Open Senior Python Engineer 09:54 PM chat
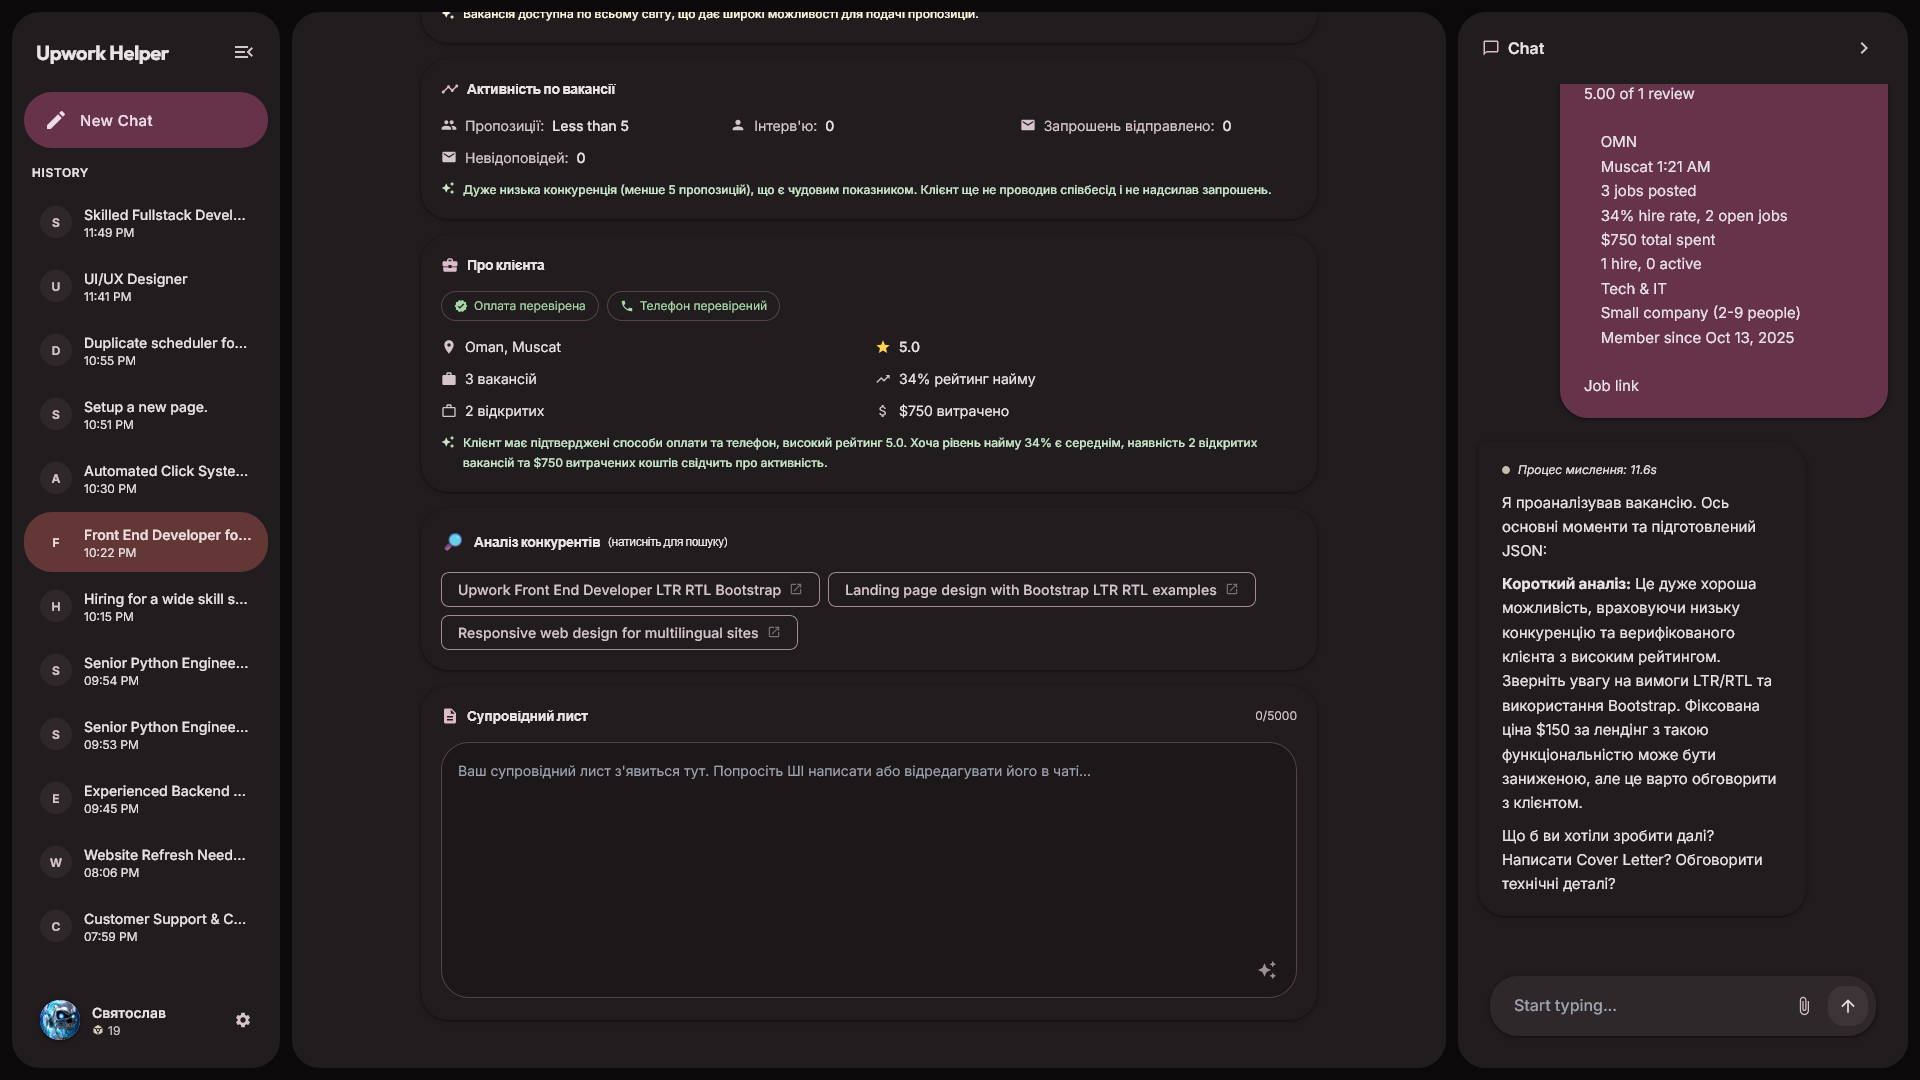This screenshot has width=1920, height=1080. [146, 670]
